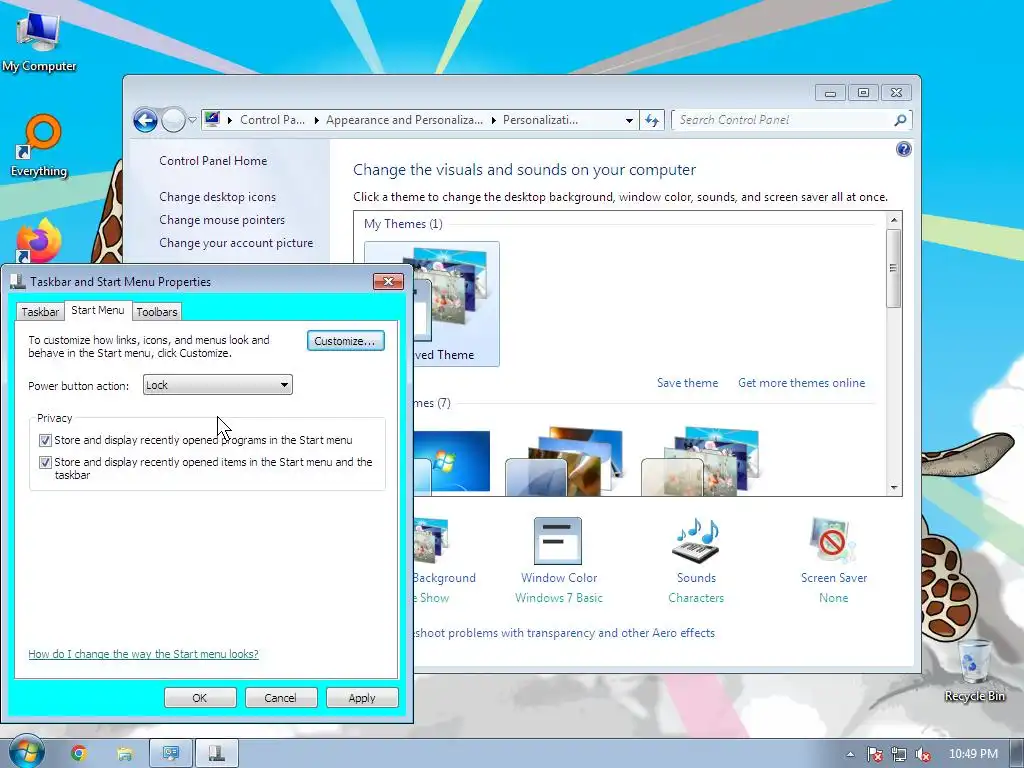The image size is (1024, 768).
Task: Click Cancel in Taskbar Properties dialog
Action: [281, 697]
